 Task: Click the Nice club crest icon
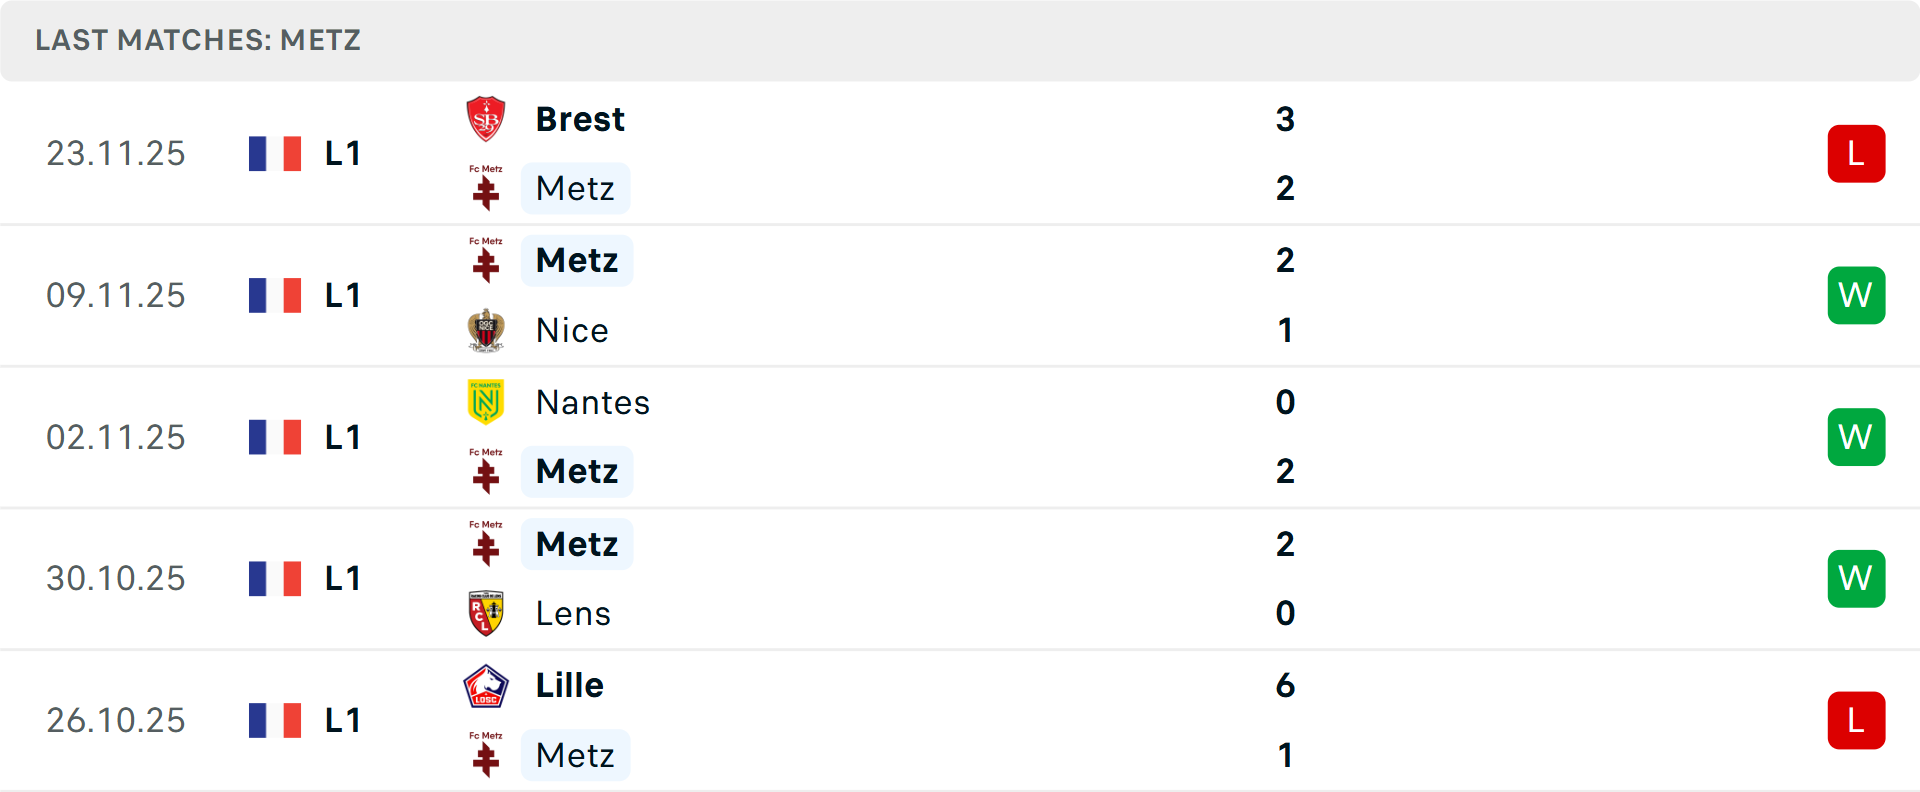coord(486,330)
